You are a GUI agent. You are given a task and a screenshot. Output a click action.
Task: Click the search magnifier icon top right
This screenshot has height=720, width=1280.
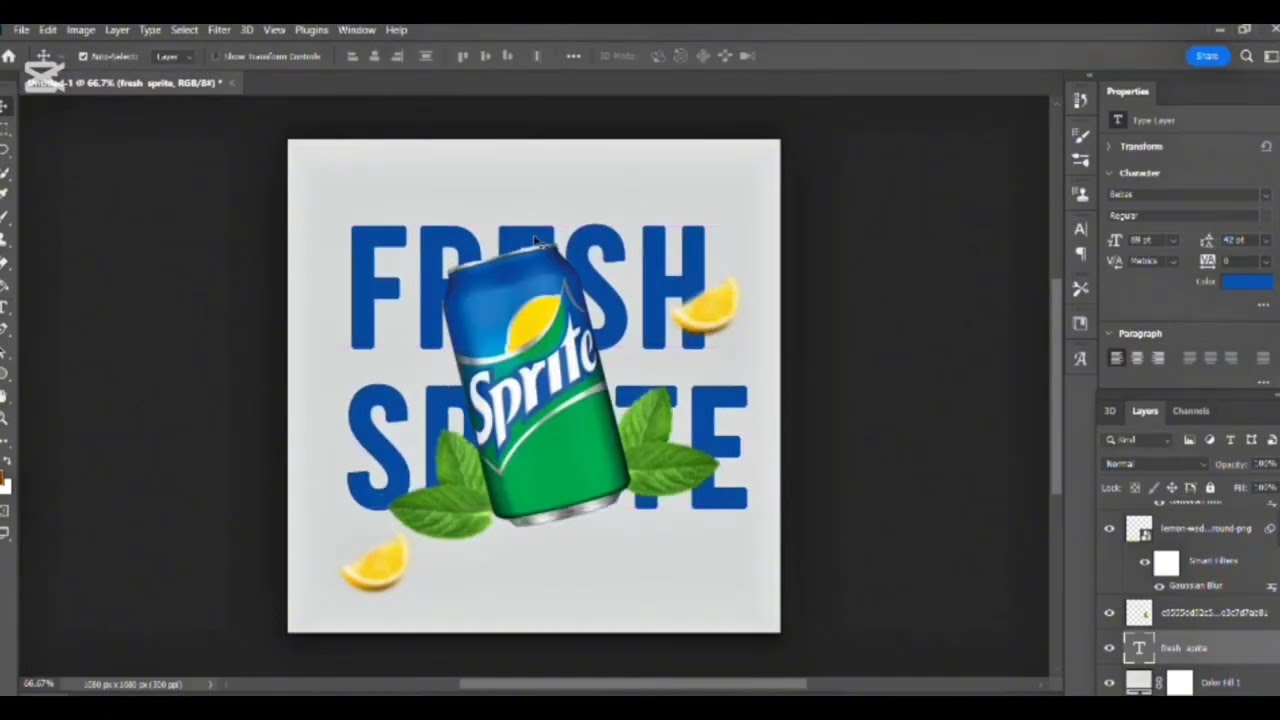(x=1246, y=56)
